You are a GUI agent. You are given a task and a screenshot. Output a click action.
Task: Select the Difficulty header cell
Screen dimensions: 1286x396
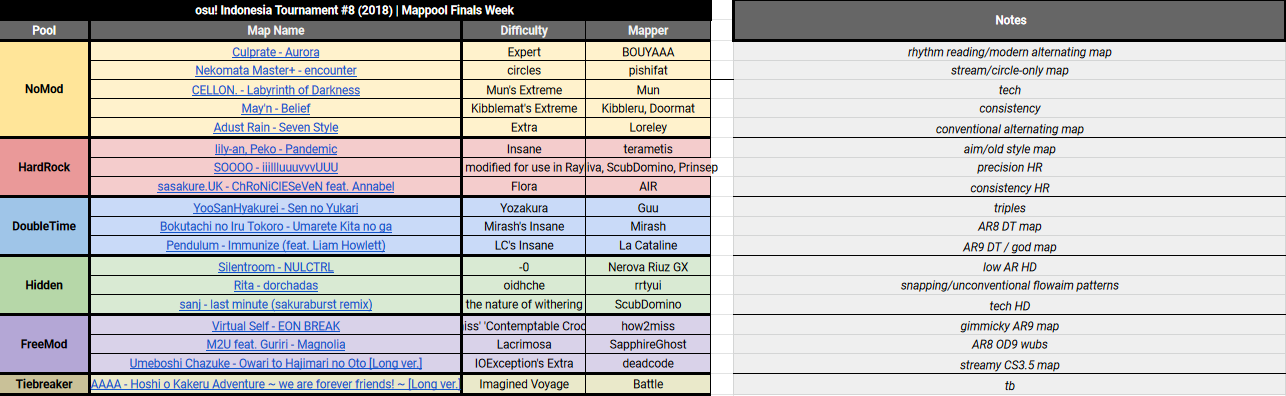[523, 30]
